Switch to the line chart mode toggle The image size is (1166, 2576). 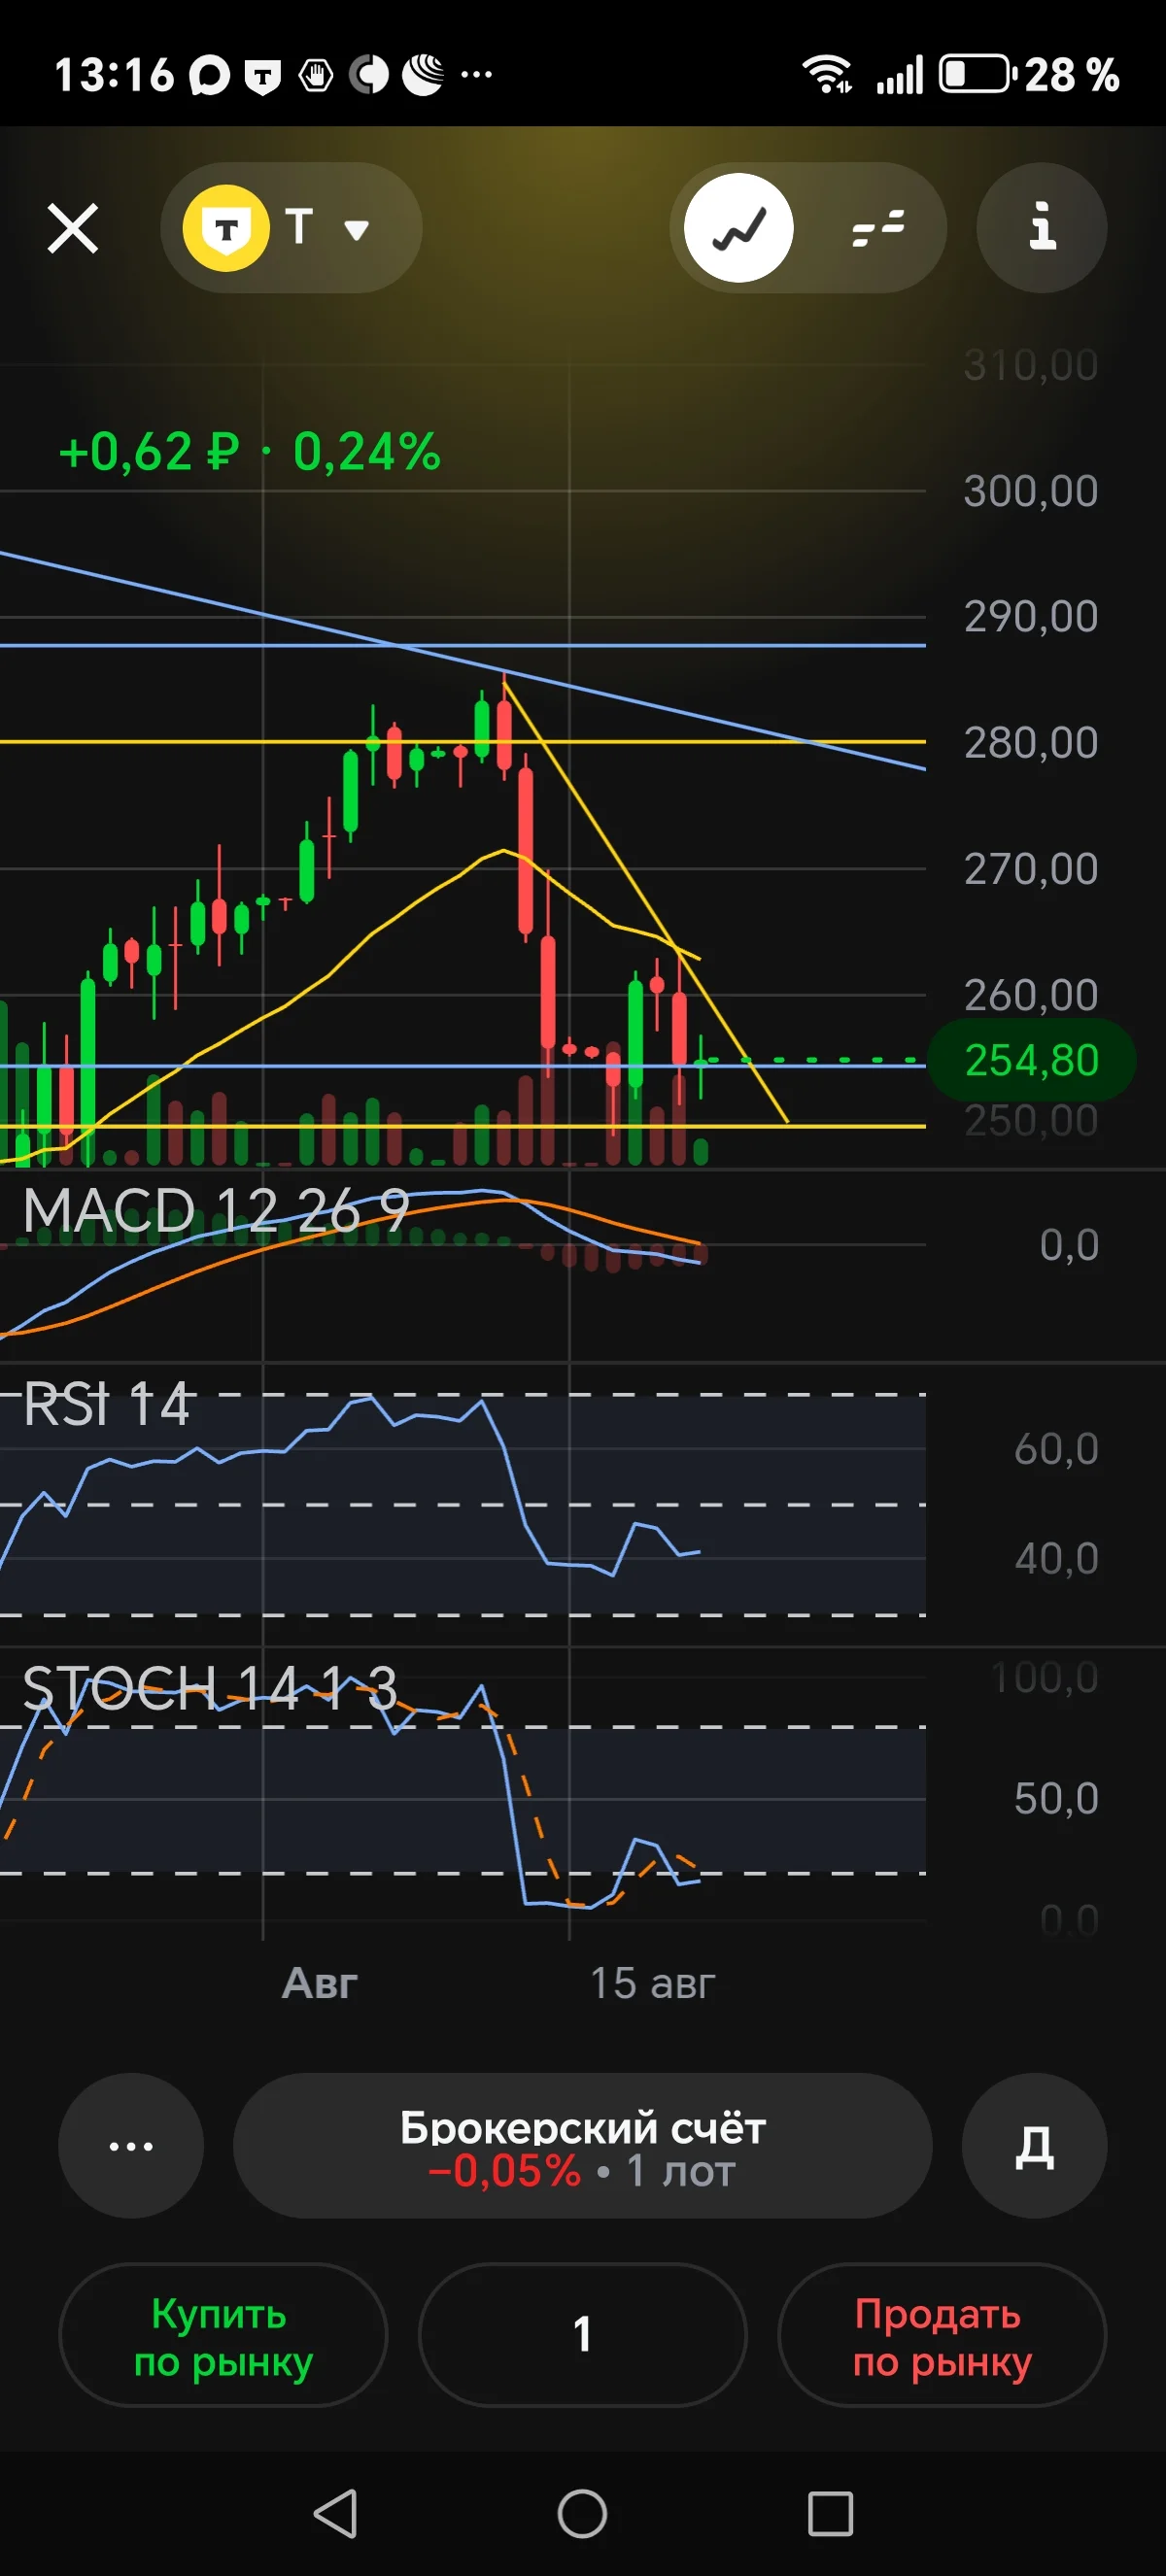tap(739, 228)
